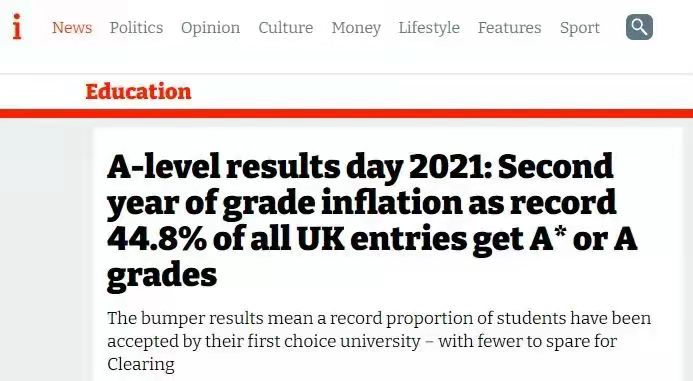
Task: Click the red 'i' newspaper logo
Action: (17, 27)
